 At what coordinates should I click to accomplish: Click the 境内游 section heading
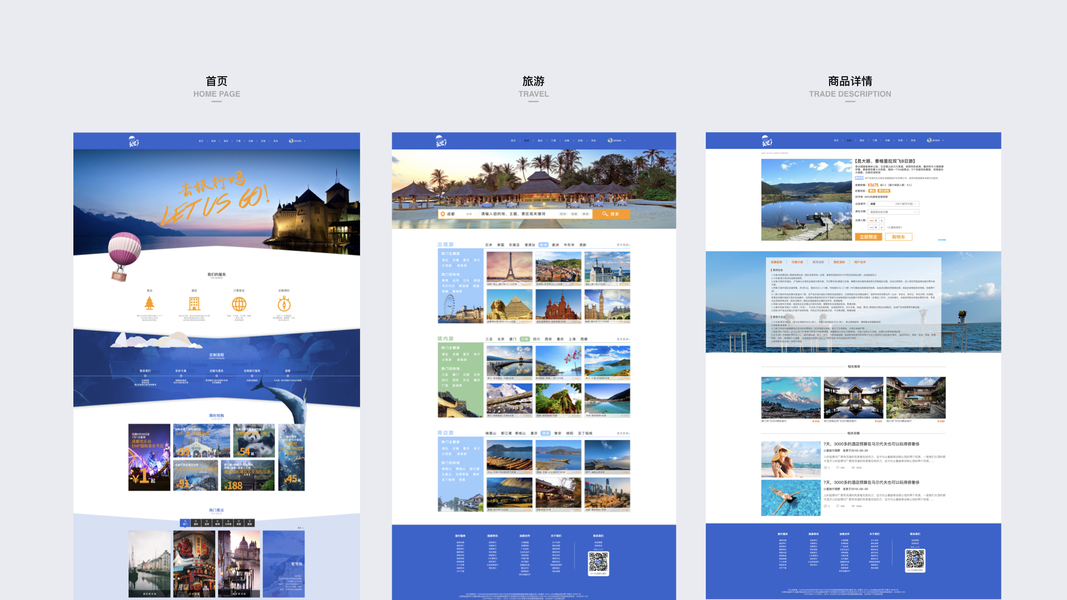tap(445, 339)
